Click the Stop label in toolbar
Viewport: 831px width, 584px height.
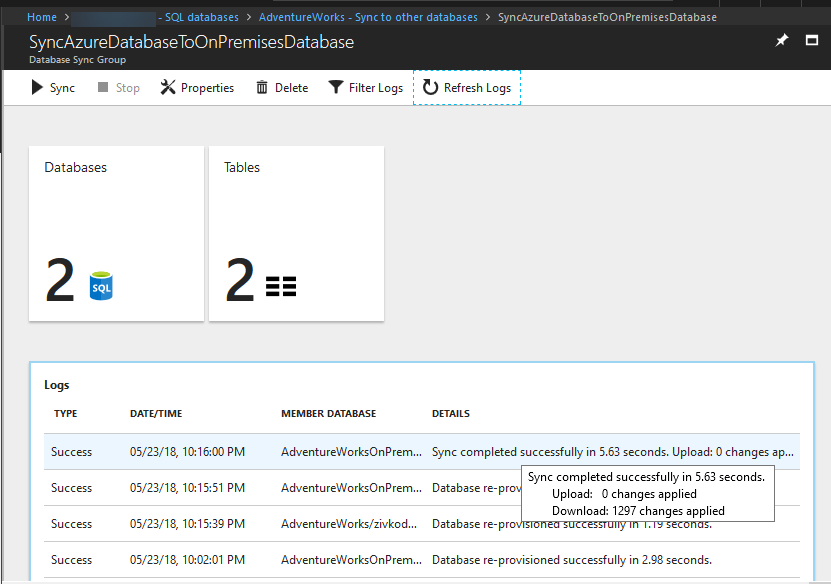click(128, 88)
